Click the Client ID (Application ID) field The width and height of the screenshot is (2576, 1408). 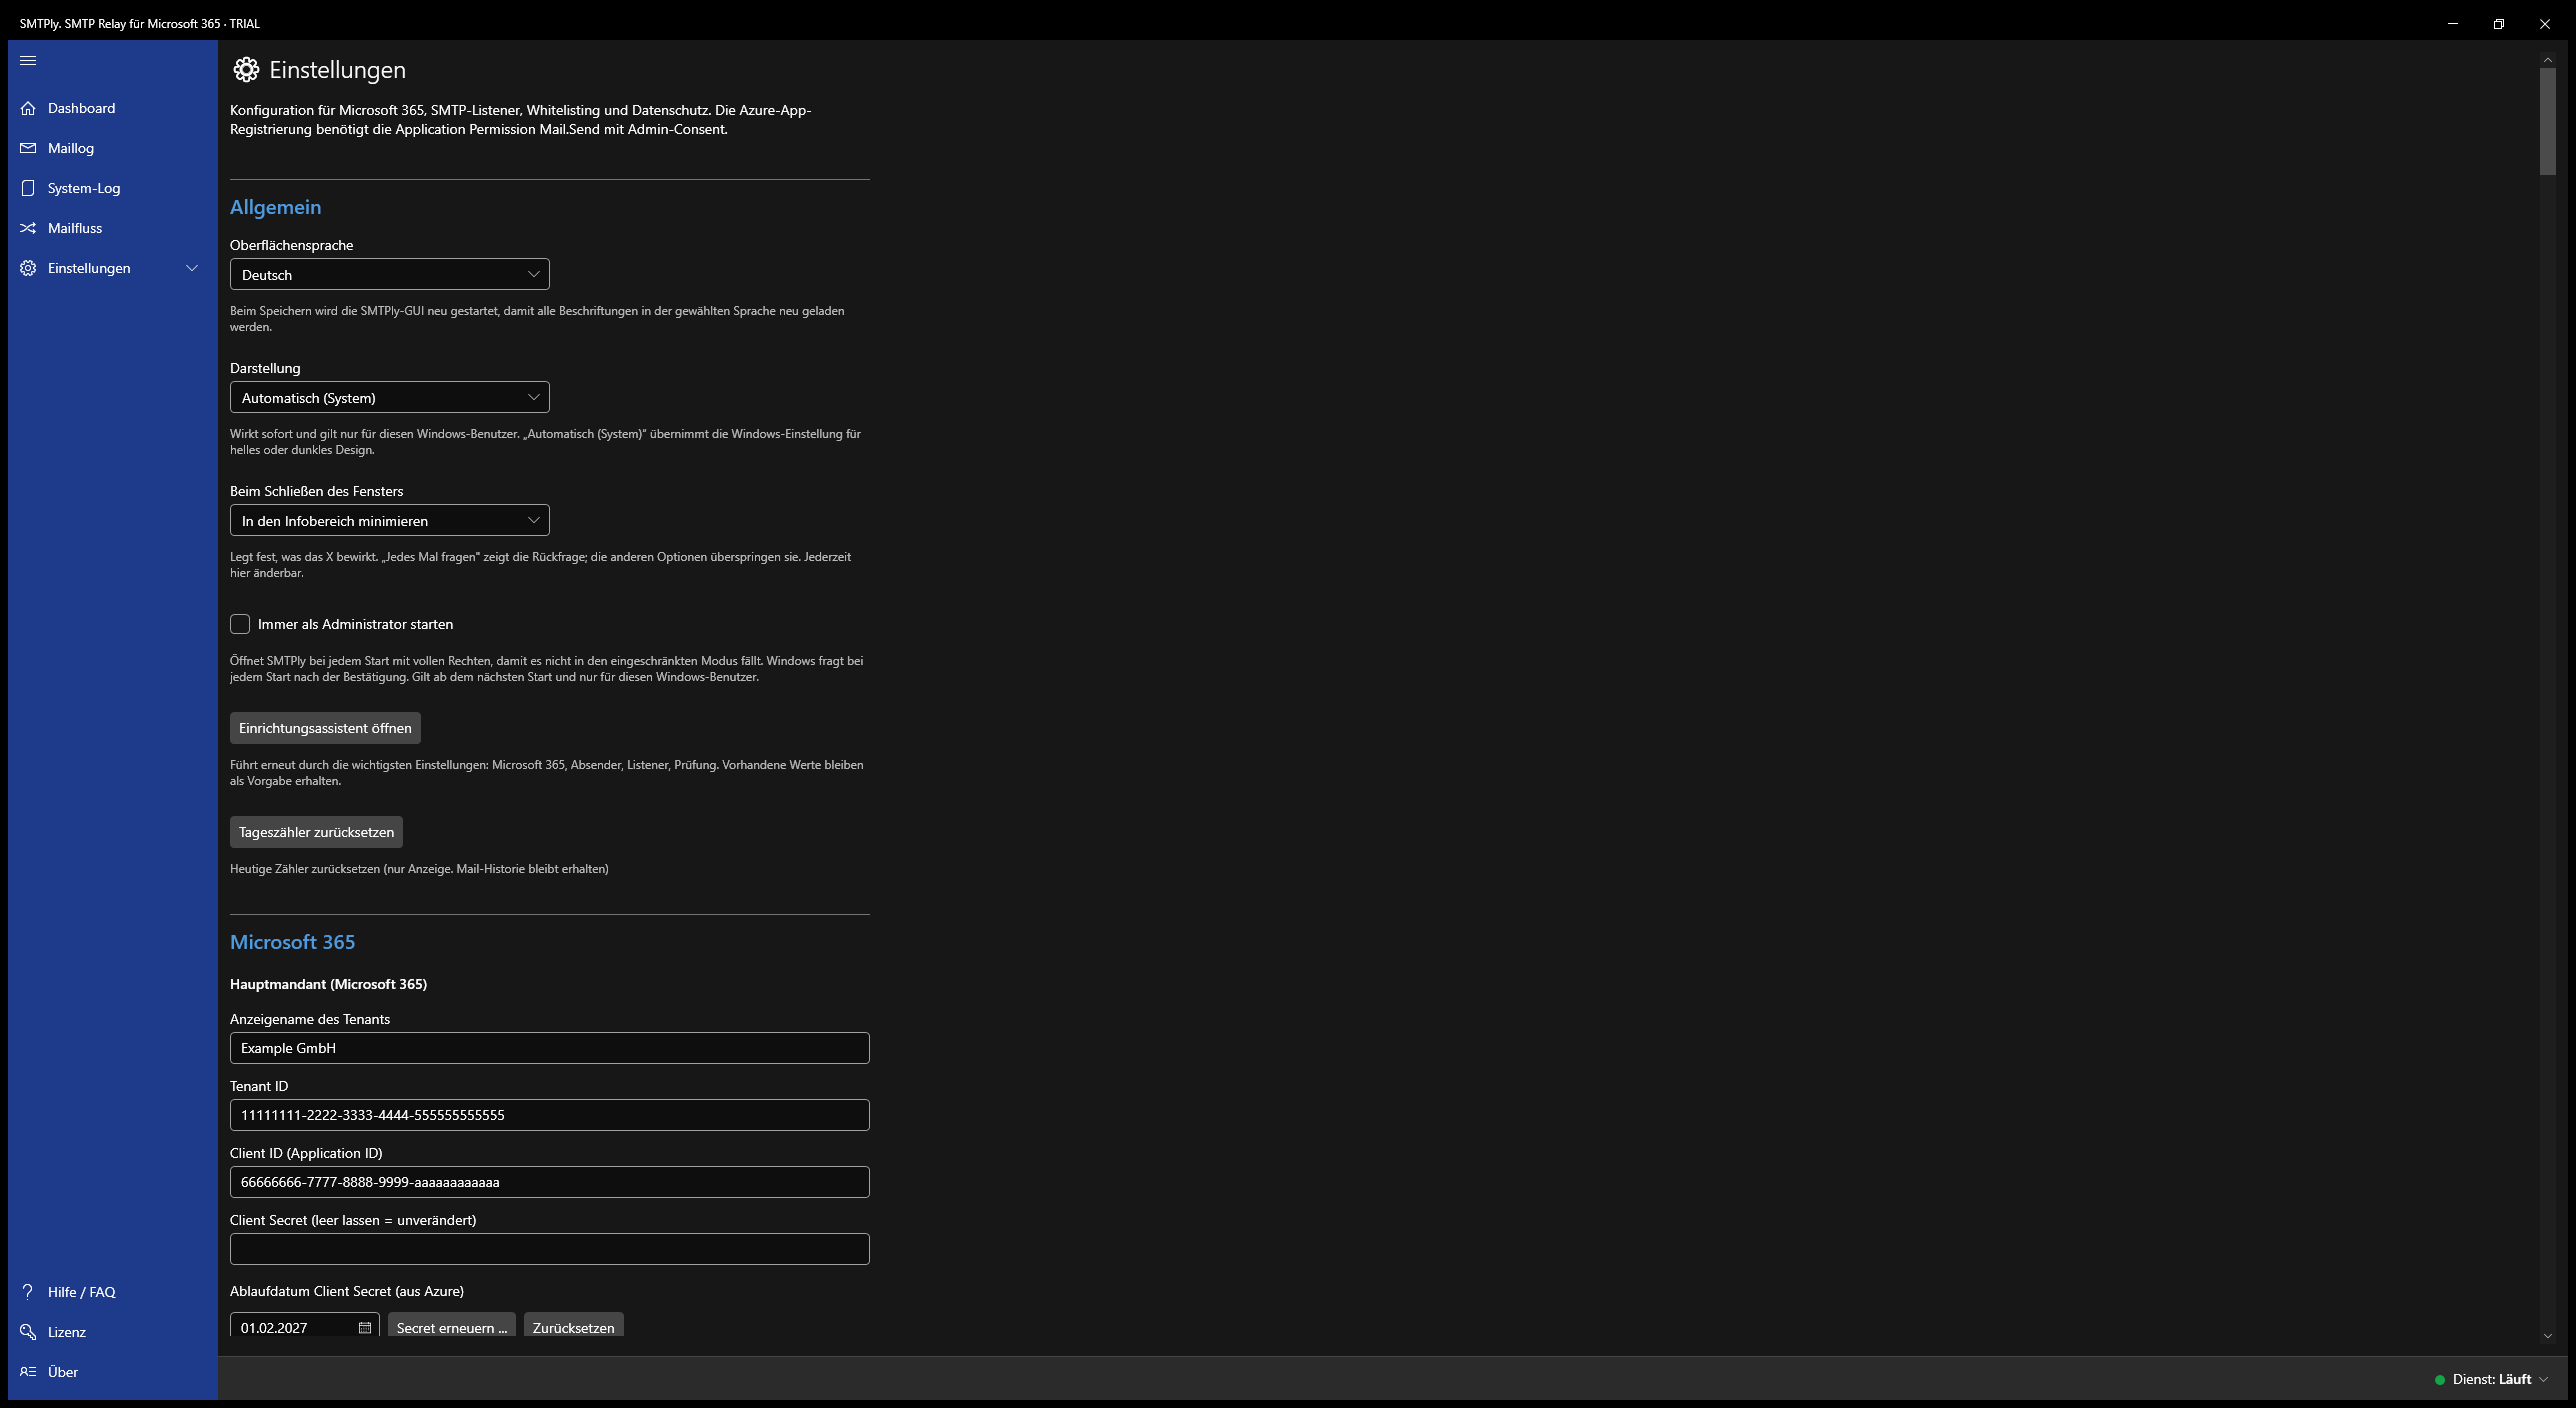[x=550, y=1182]
